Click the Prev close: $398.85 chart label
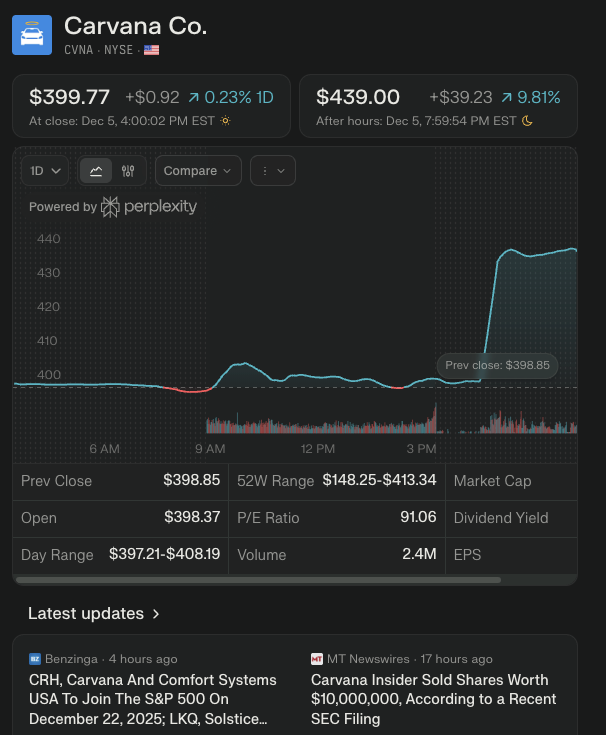 click(497, 366)
